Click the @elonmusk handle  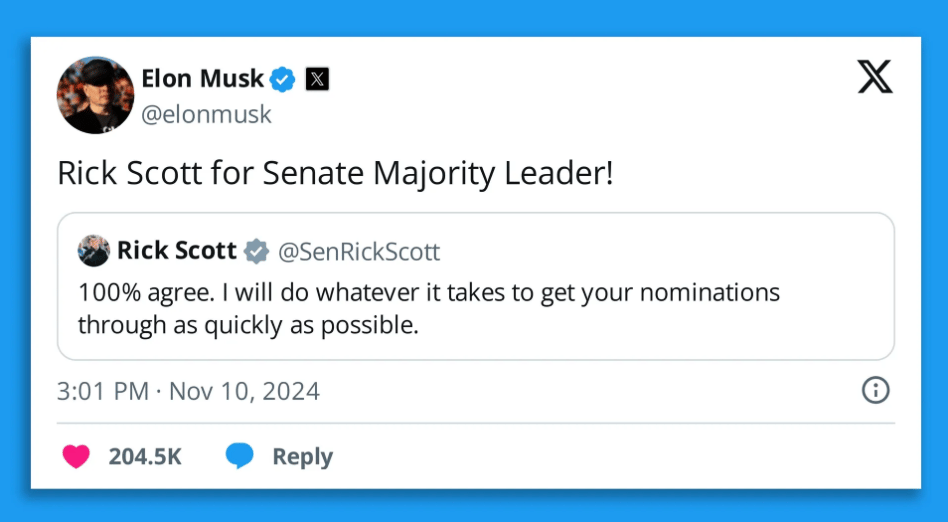pyautogui.click(x=206, y=114)
